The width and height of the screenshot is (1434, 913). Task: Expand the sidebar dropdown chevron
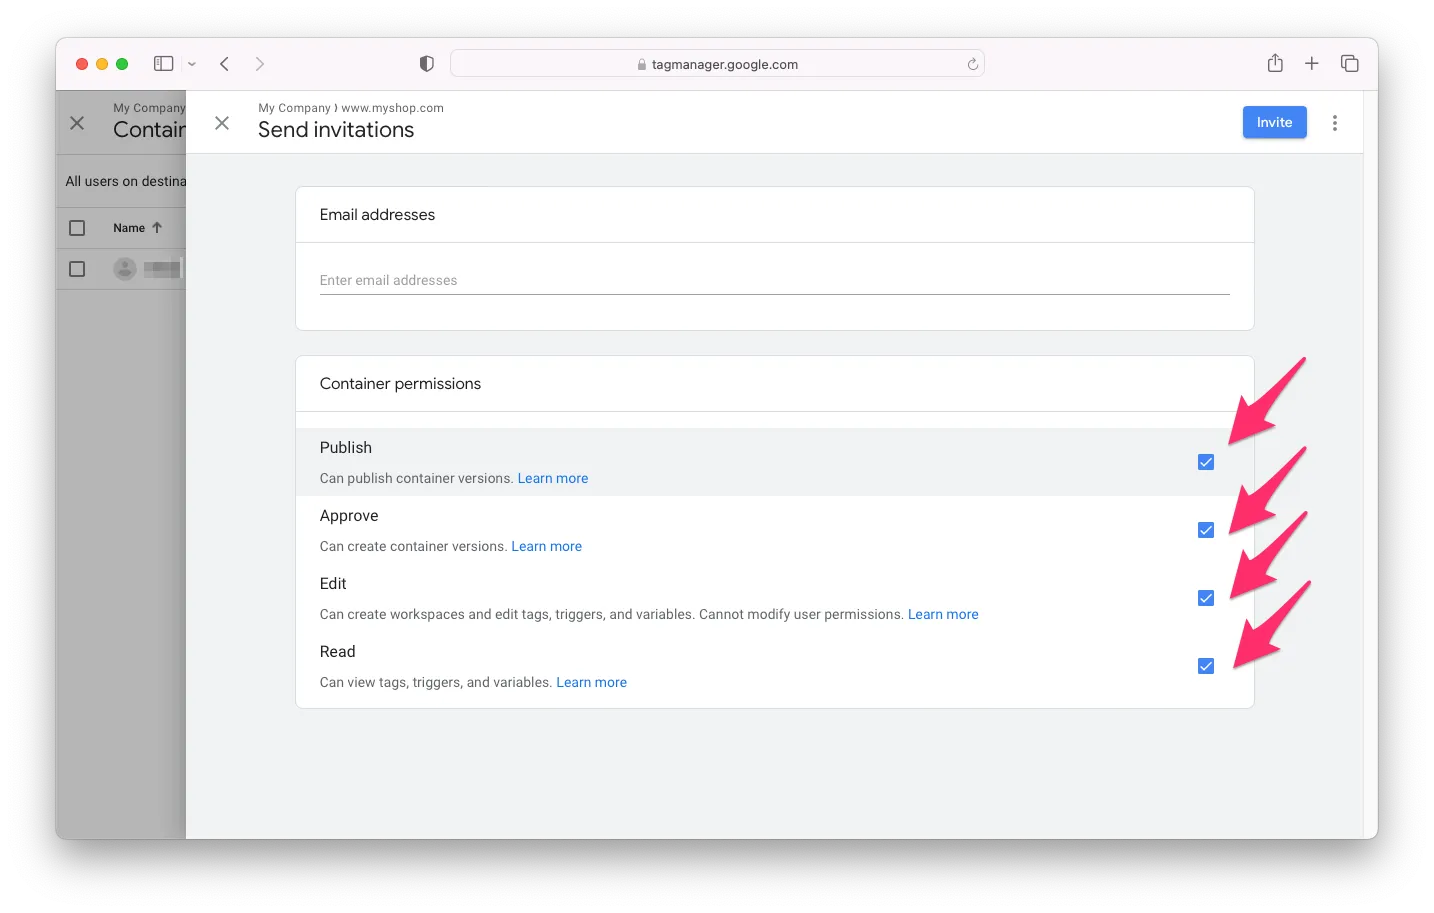click(x=192, y=64)
